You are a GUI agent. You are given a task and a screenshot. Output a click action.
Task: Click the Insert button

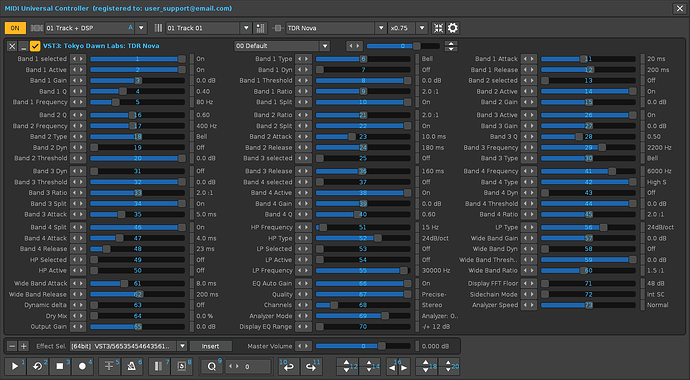(x=210, y=346)
